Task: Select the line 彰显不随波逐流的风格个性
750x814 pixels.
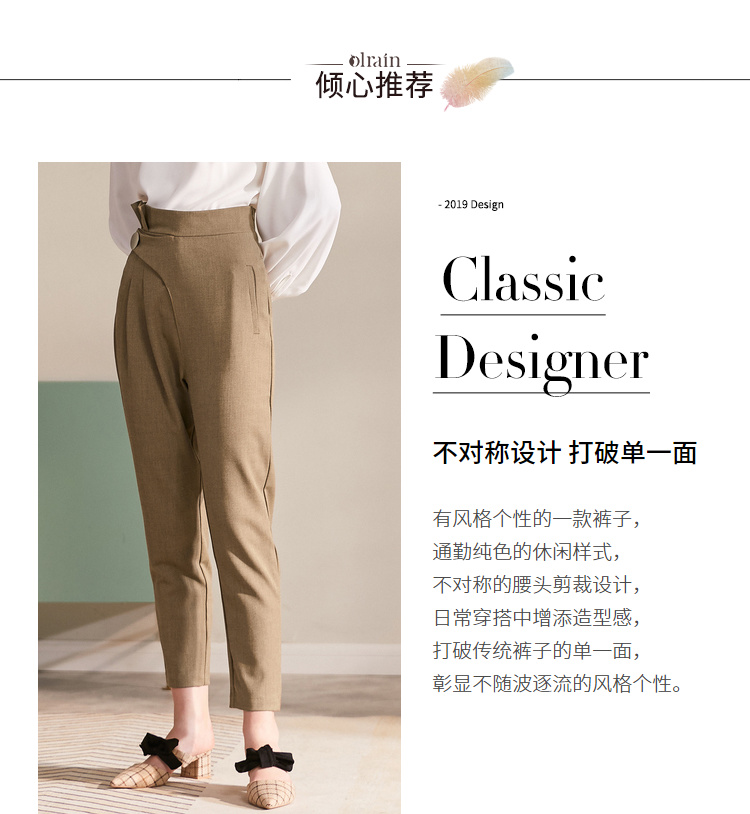Action: pos(557,684)
